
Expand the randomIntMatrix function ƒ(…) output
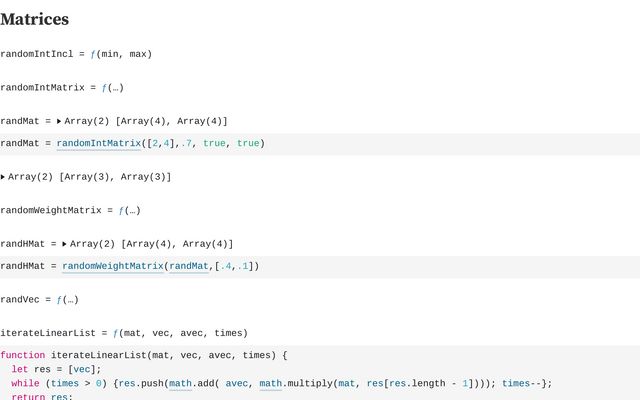point(107,88)
